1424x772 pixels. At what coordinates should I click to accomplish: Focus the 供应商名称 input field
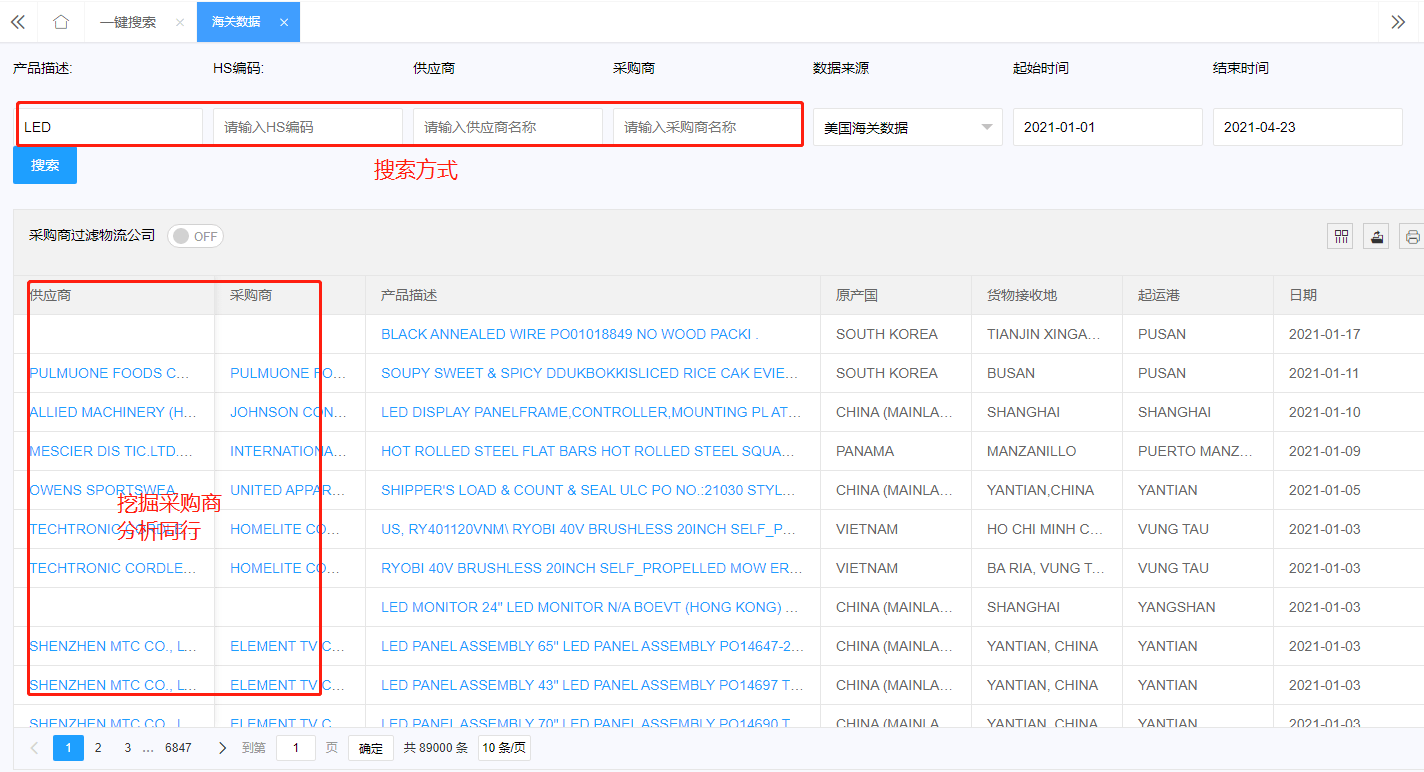pos(508,127)
